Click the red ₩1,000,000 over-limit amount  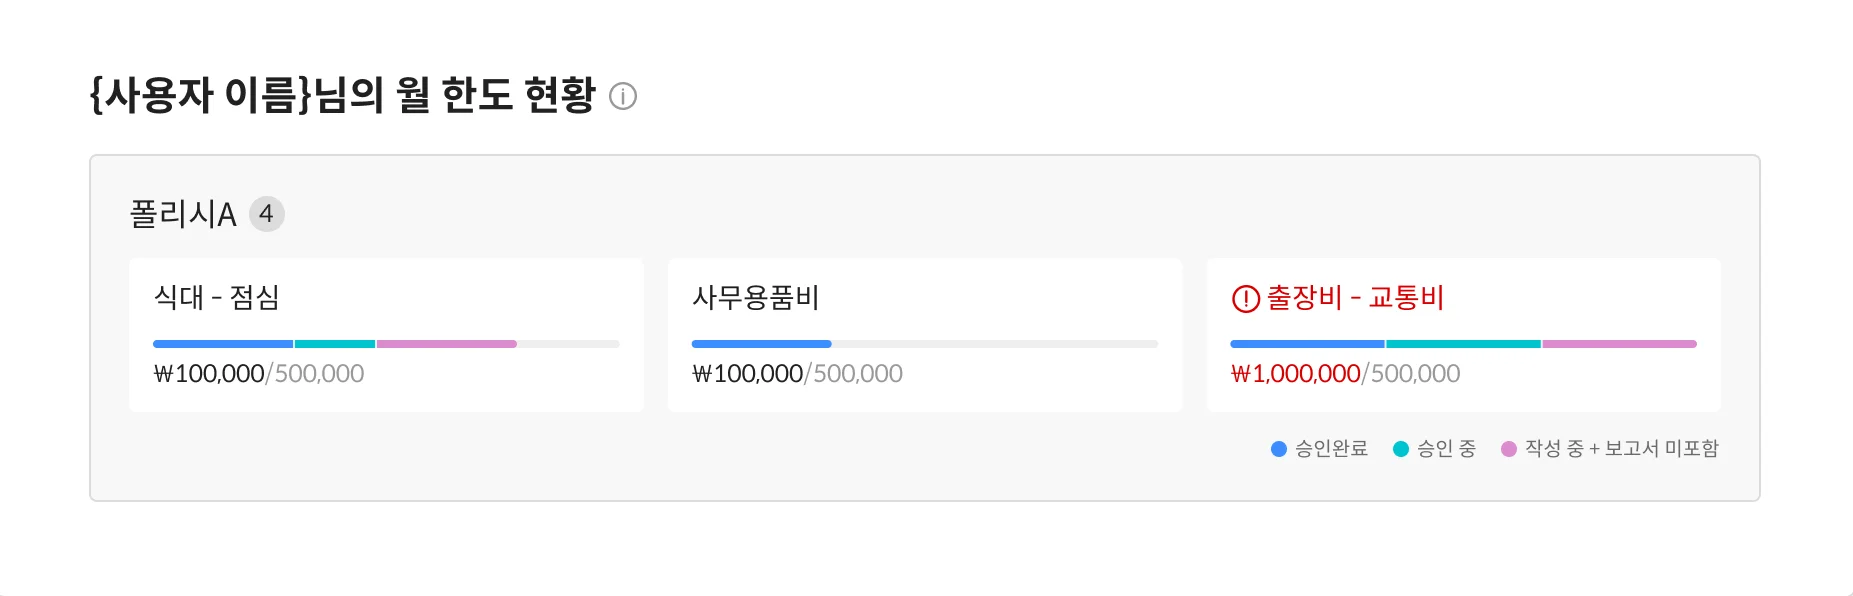coord(1295,374)
